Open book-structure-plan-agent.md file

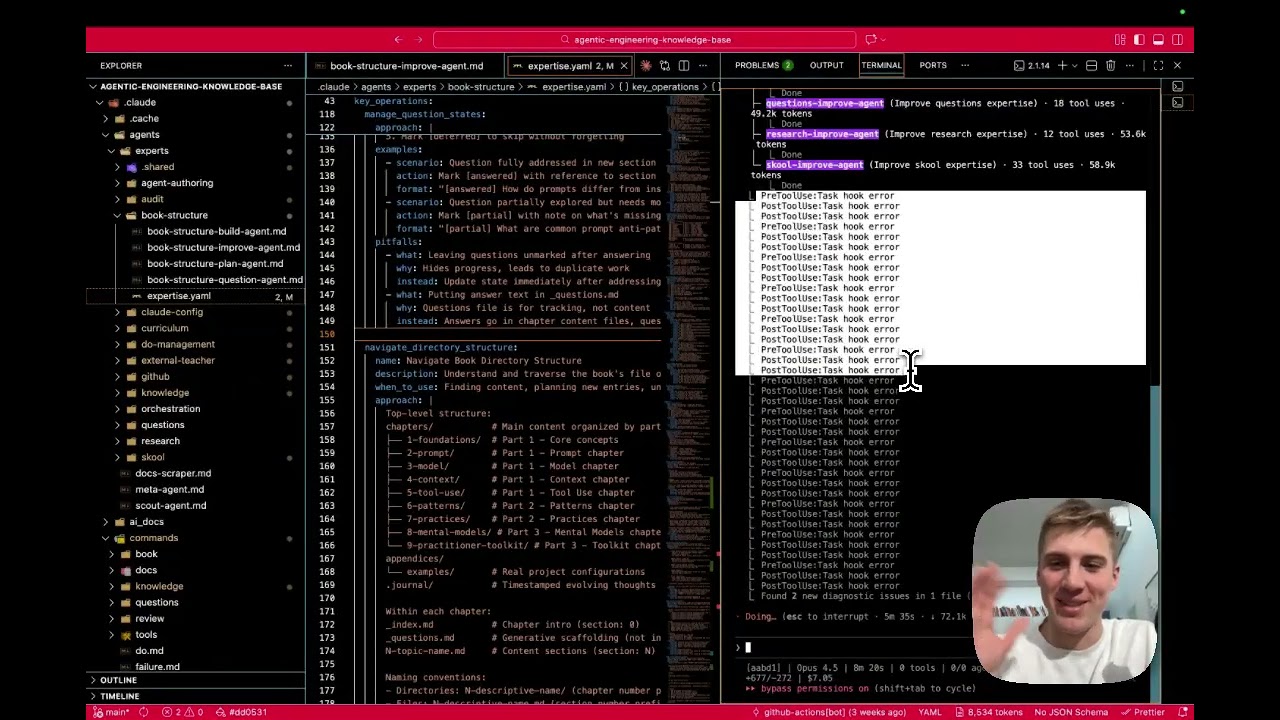click(215, 264)
